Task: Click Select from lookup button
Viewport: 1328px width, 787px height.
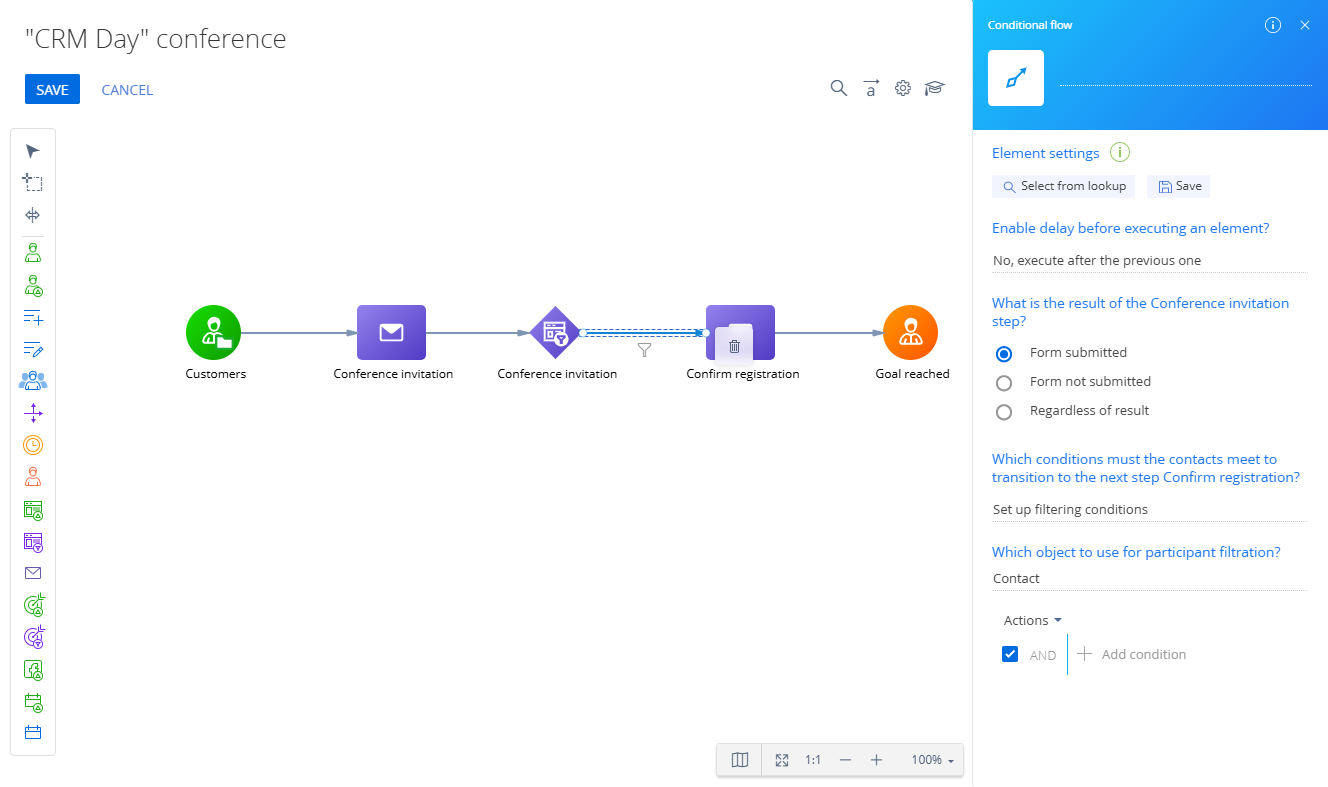Action: coord(1064,186)
